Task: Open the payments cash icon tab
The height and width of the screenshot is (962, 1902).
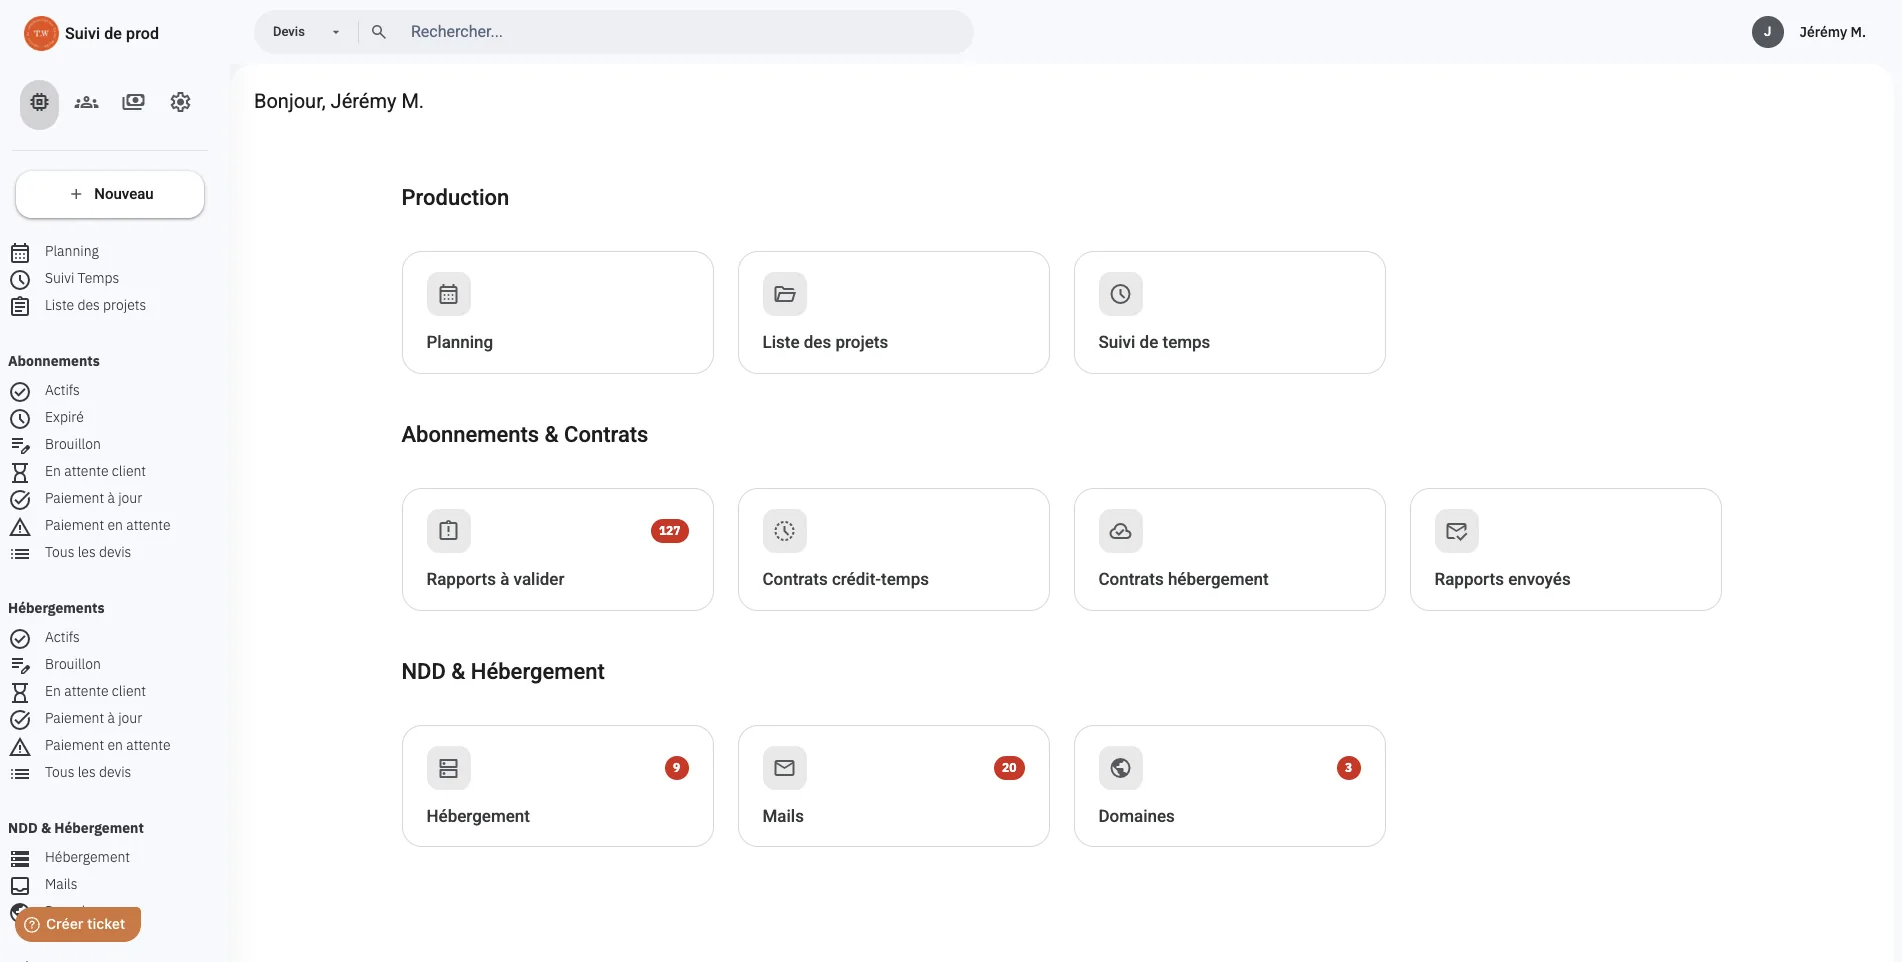Action: (133, 103)
